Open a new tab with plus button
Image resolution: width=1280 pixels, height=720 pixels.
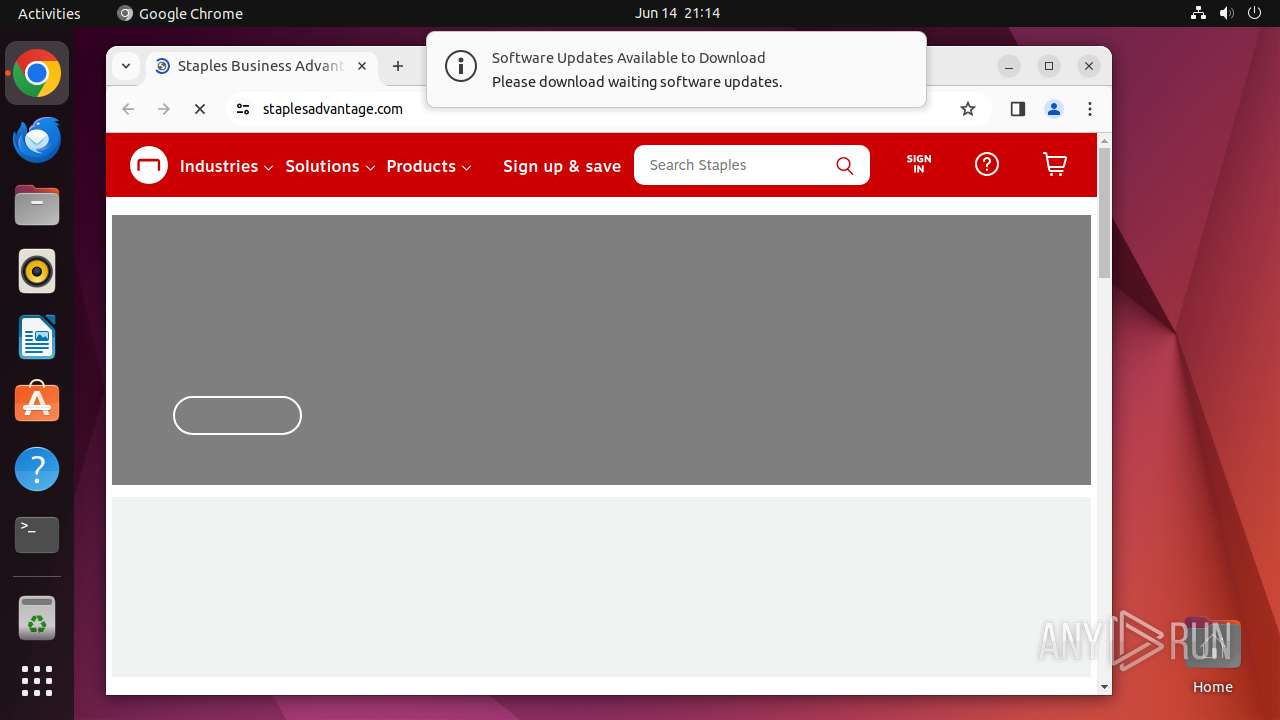pos(398,66)
